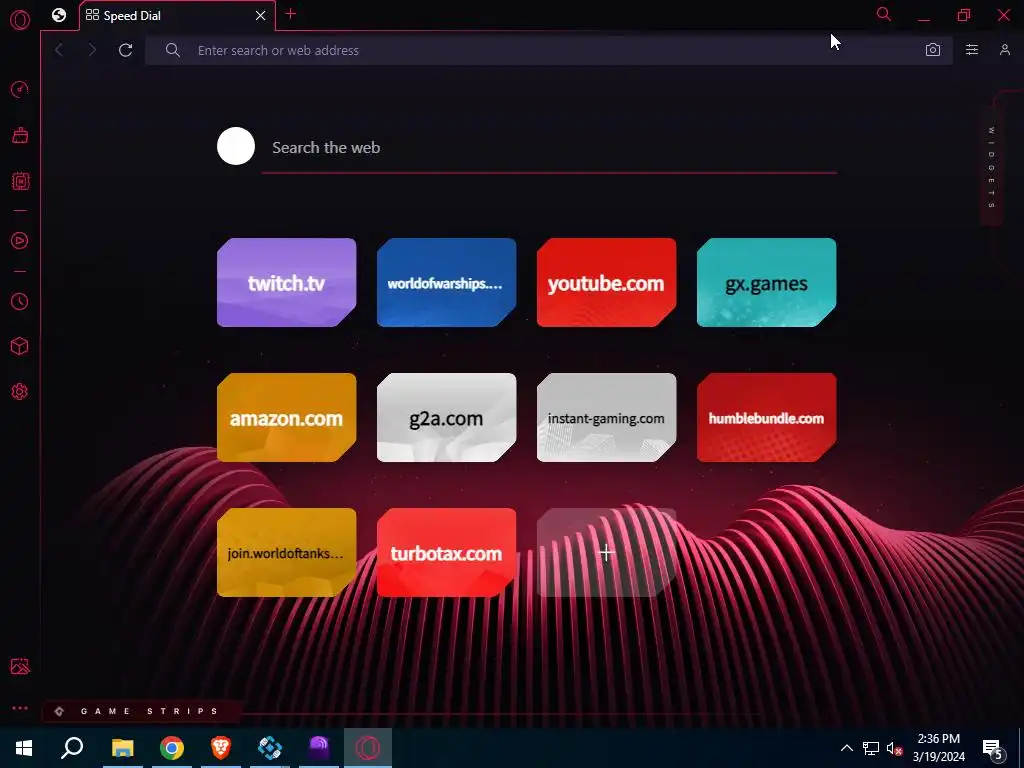Click the round search engine icon
The height and width of the screenshot is (768, 1024).
click(x=236, y=146)
